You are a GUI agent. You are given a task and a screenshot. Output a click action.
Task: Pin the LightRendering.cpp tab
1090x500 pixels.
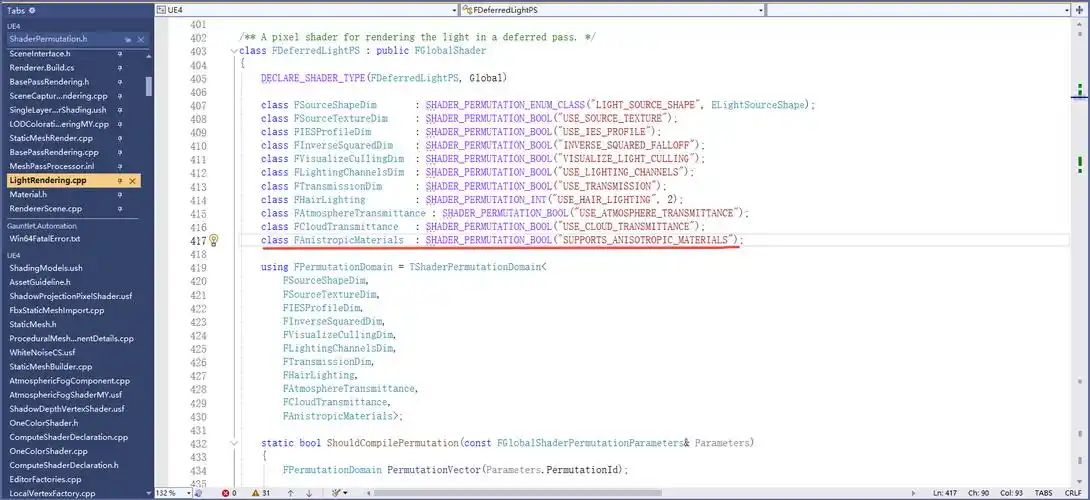click(x=120, y=181)
